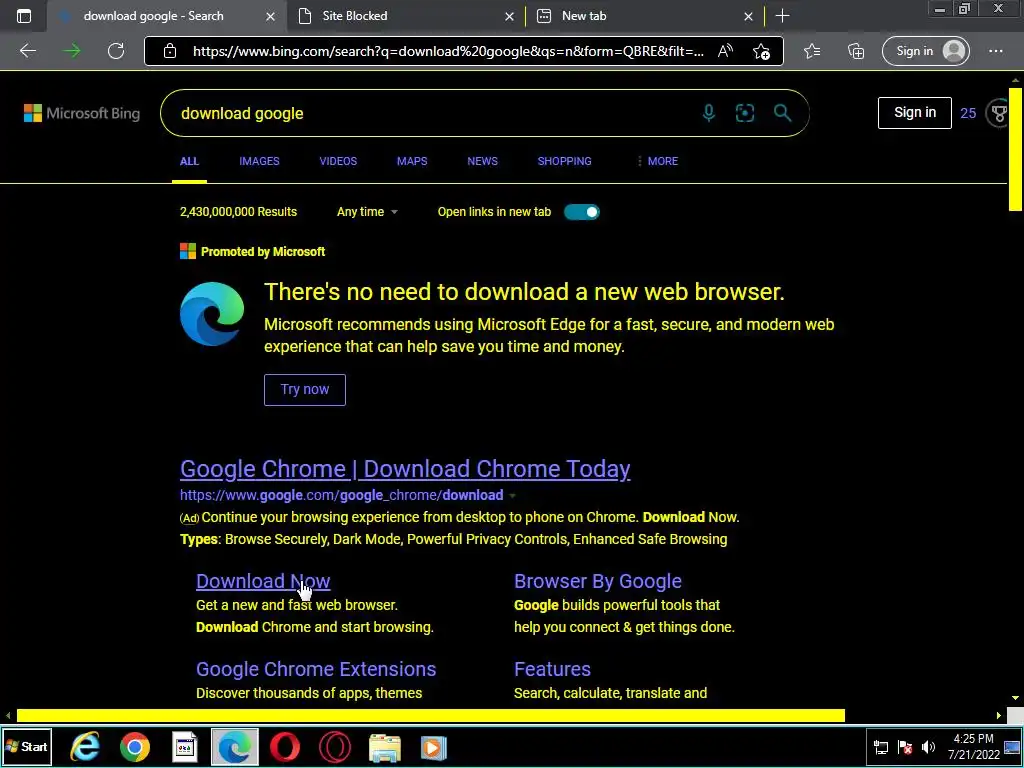Image resolution: width=1024 pixels, height=768 pixels.
Task: Launch Internet Explorer from taskbar
Action: pos(85,747)
